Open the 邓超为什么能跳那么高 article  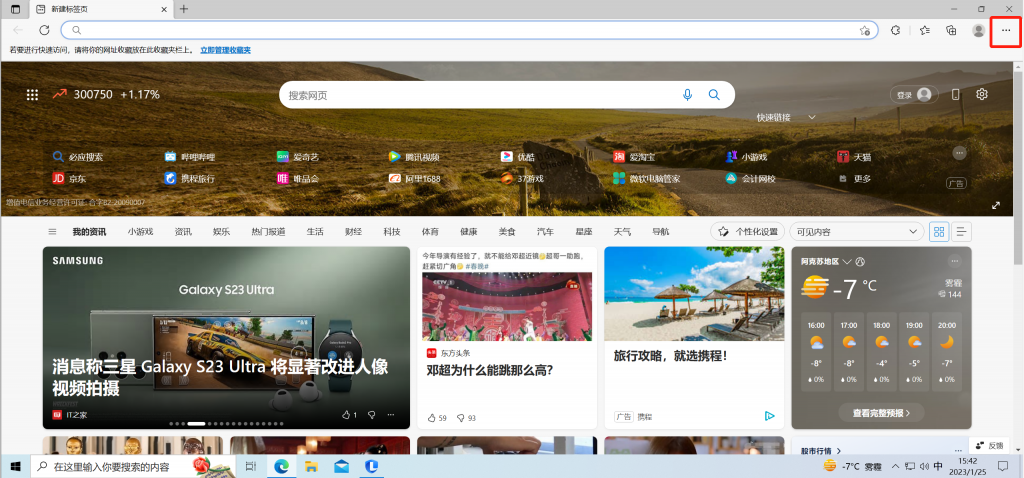pos(490,370)
